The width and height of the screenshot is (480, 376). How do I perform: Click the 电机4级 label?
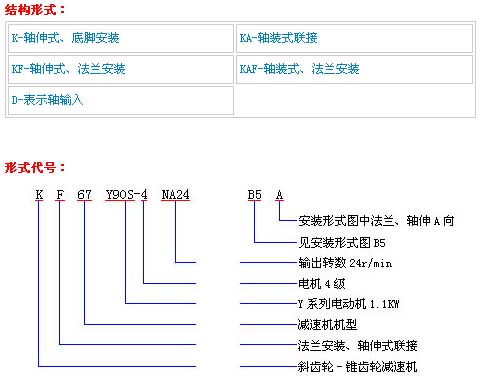pyautogui.click(x=322, y=284)
